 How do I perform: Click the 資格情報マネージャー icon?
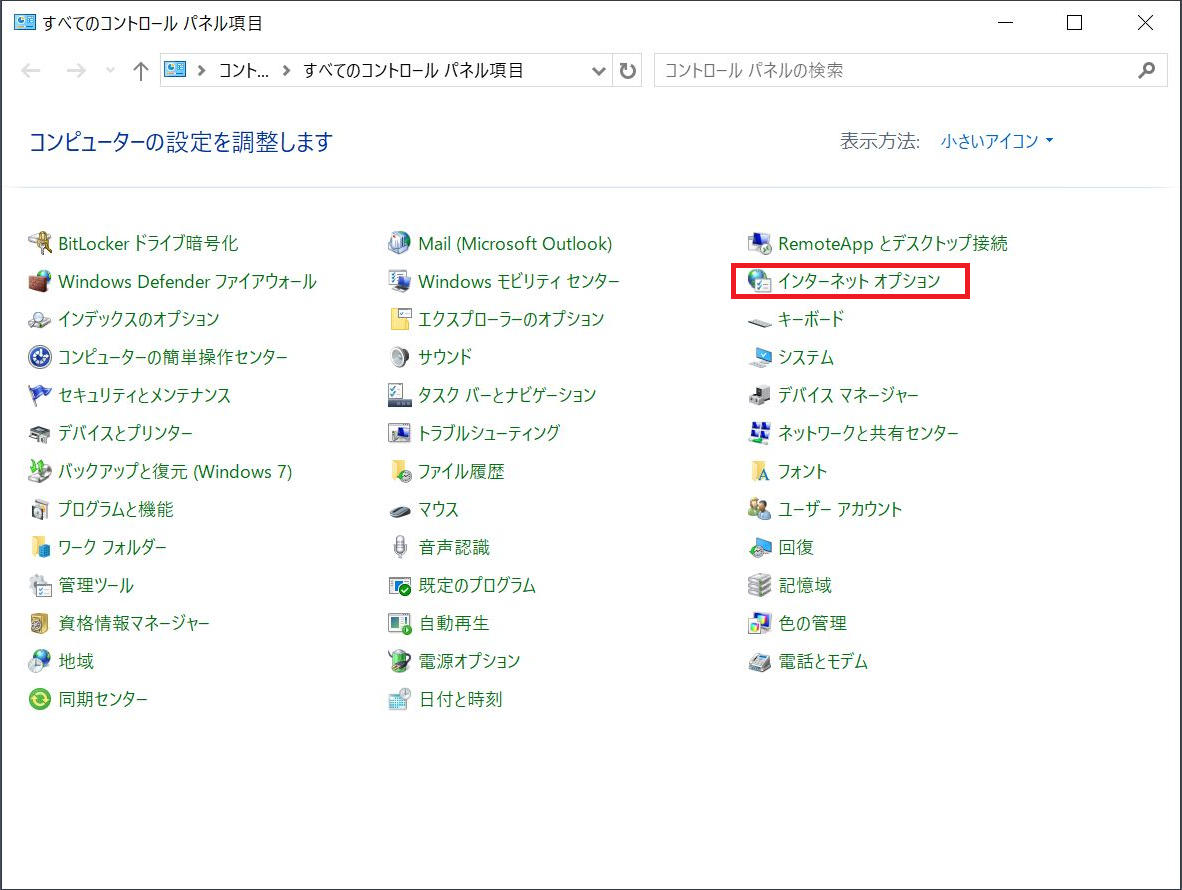tap(39, 623)
